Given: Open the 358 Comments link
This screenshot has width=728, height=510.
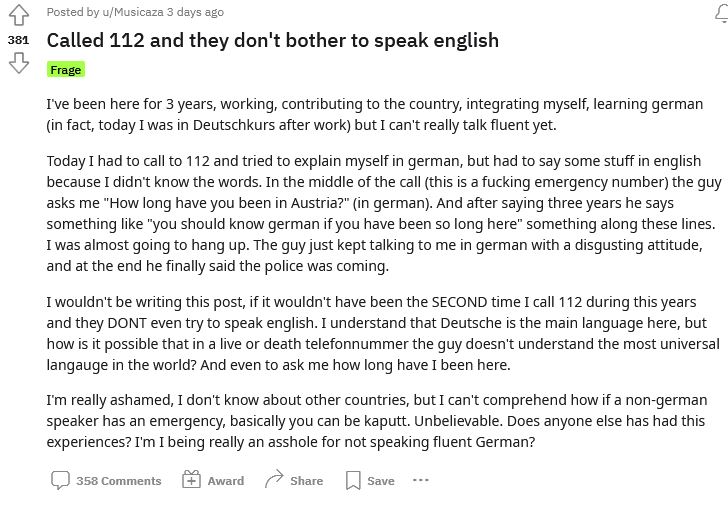Looking at the screenshot, I should 119,481.
